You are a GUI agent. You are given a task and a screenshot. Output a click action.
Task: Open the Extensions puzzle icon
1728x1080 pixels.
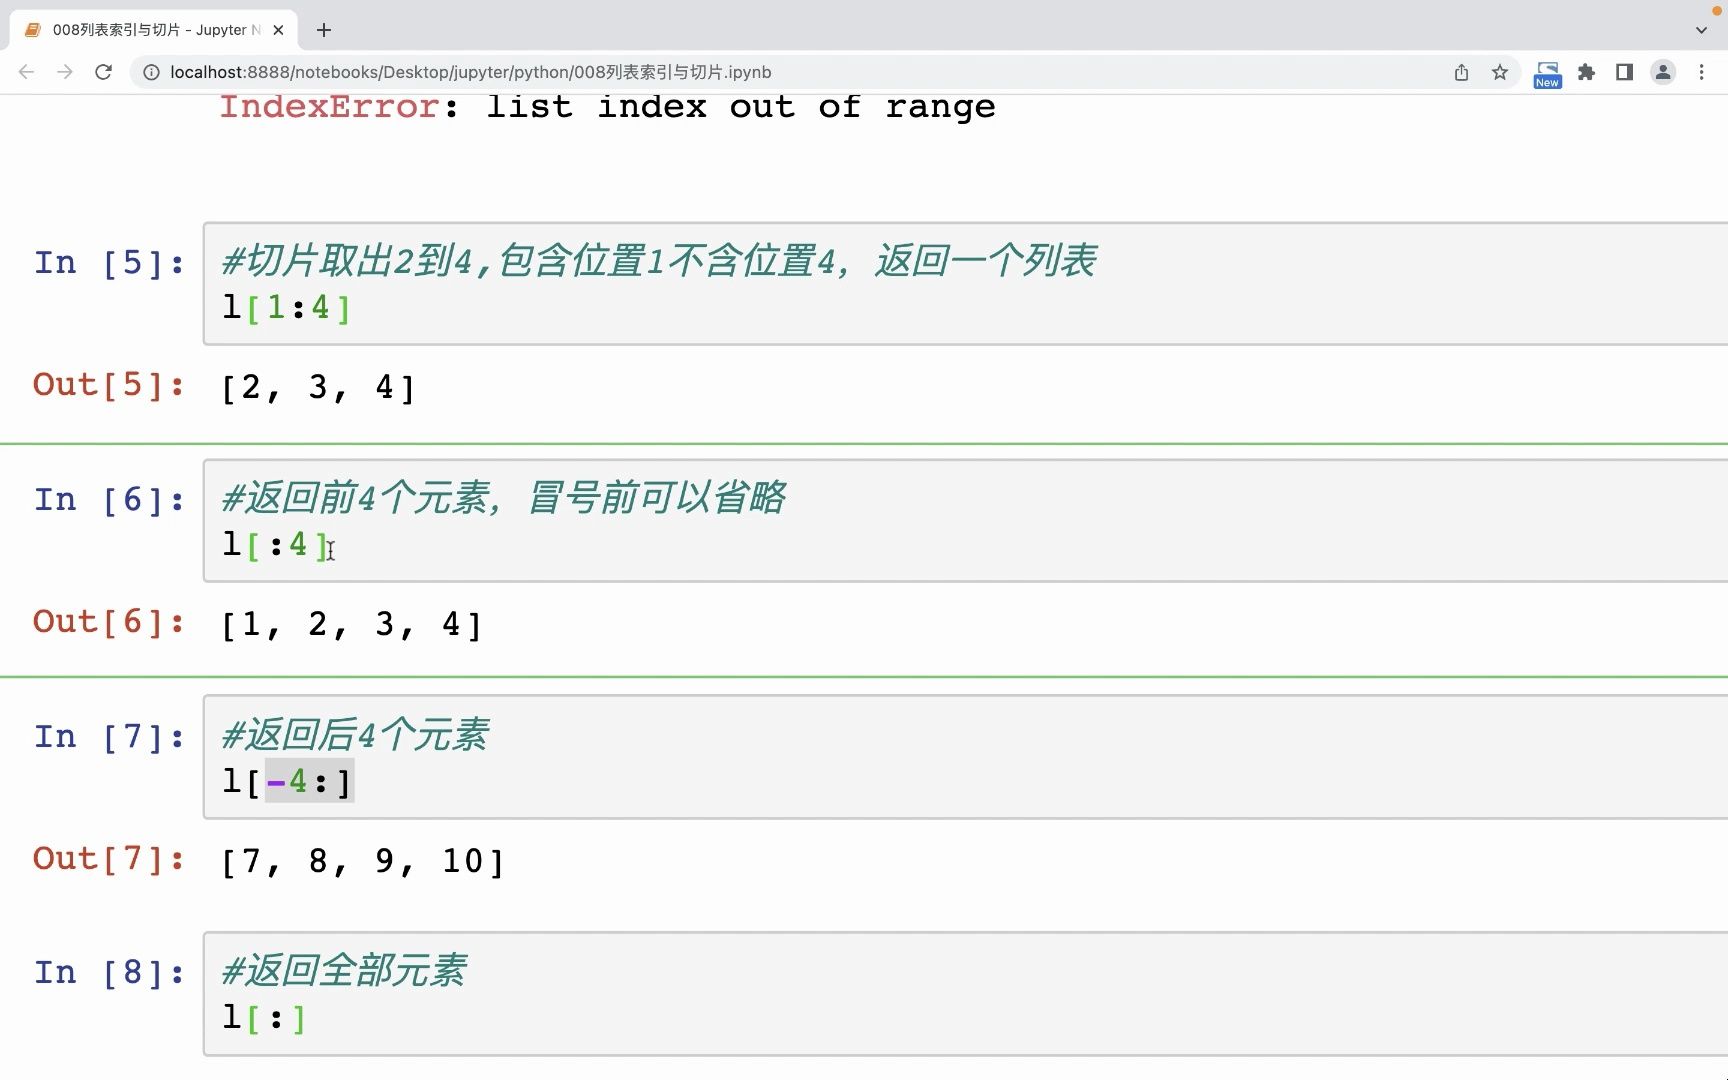(1586, 72)
